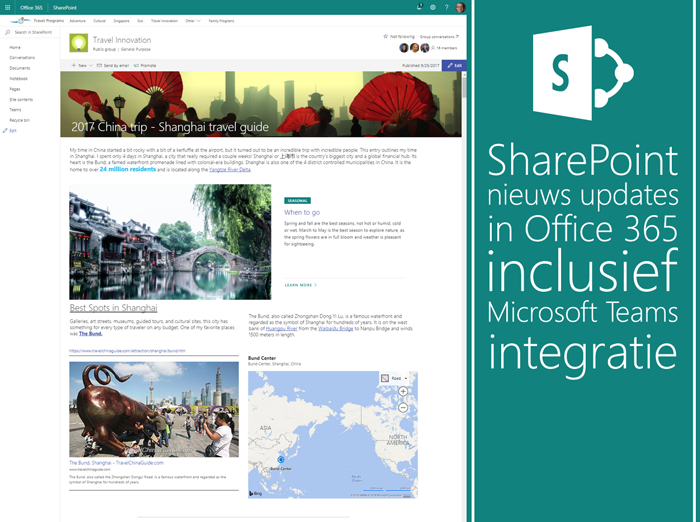This screenshot has width=700, height=522.
Task: Click the Shanghai travel guide banner image
Action: 261,104
